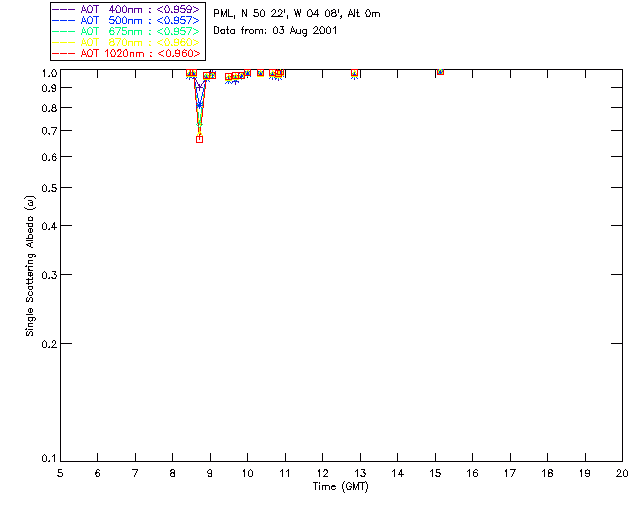Screen dimensions: 640x512
Task: Click the Single Scattering Albedo axis label
Action: click(30, 266)
